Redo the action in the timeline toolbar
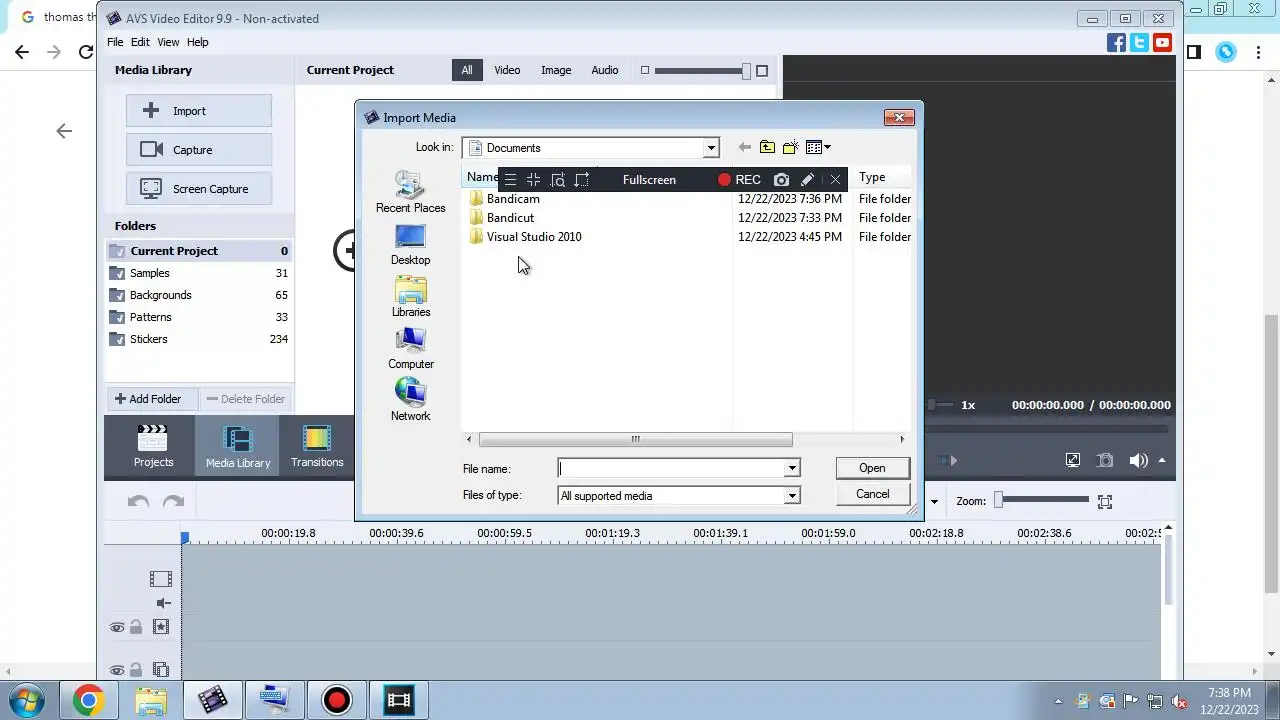 pos(173,502)
